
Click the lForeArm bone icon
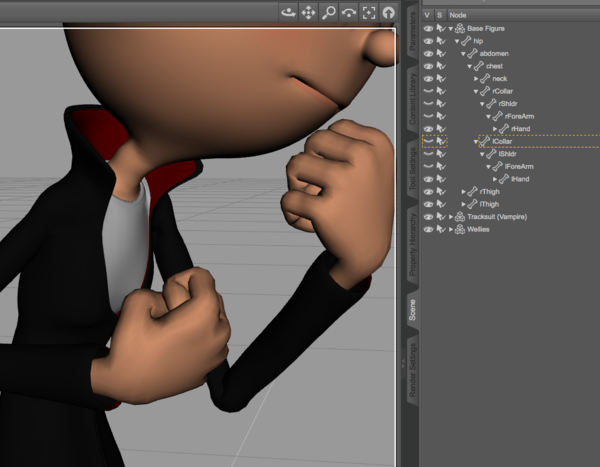[497, 167]
